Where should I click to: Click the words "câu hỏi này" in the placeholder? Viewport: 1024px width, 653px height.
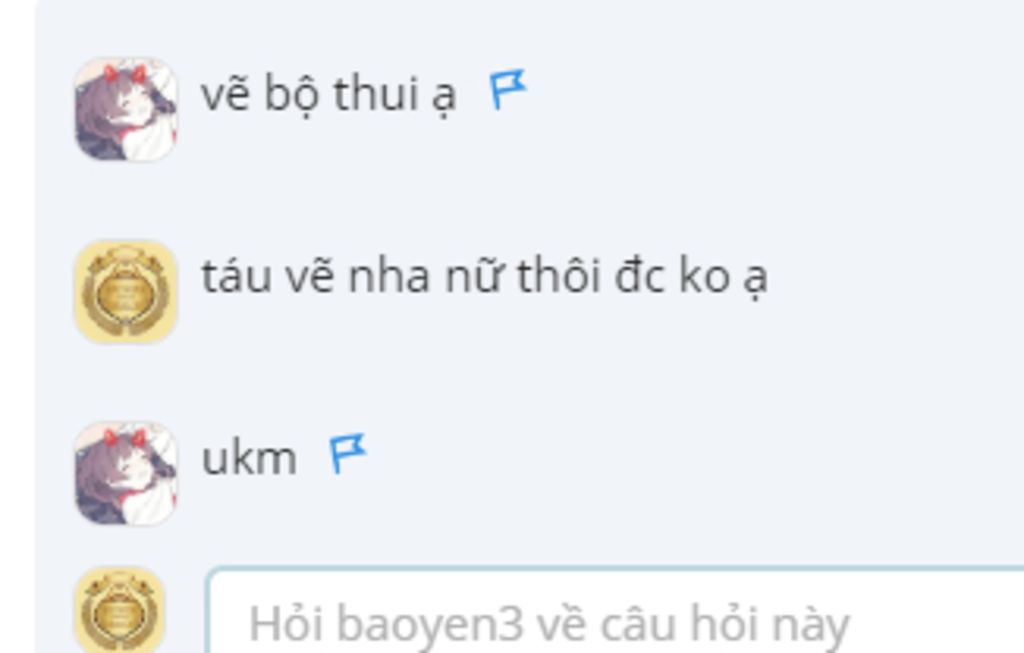pos(725,624)
